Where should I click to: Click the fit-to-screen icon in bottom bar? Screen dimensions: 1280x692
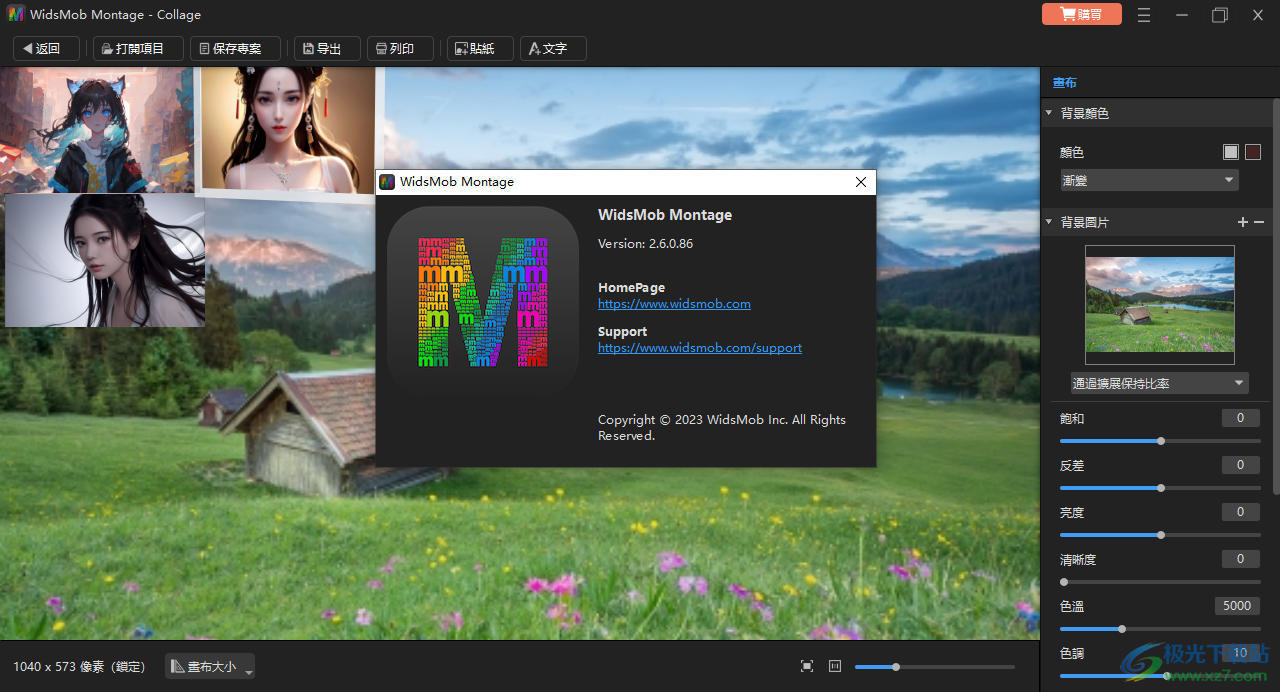point(807,666)
